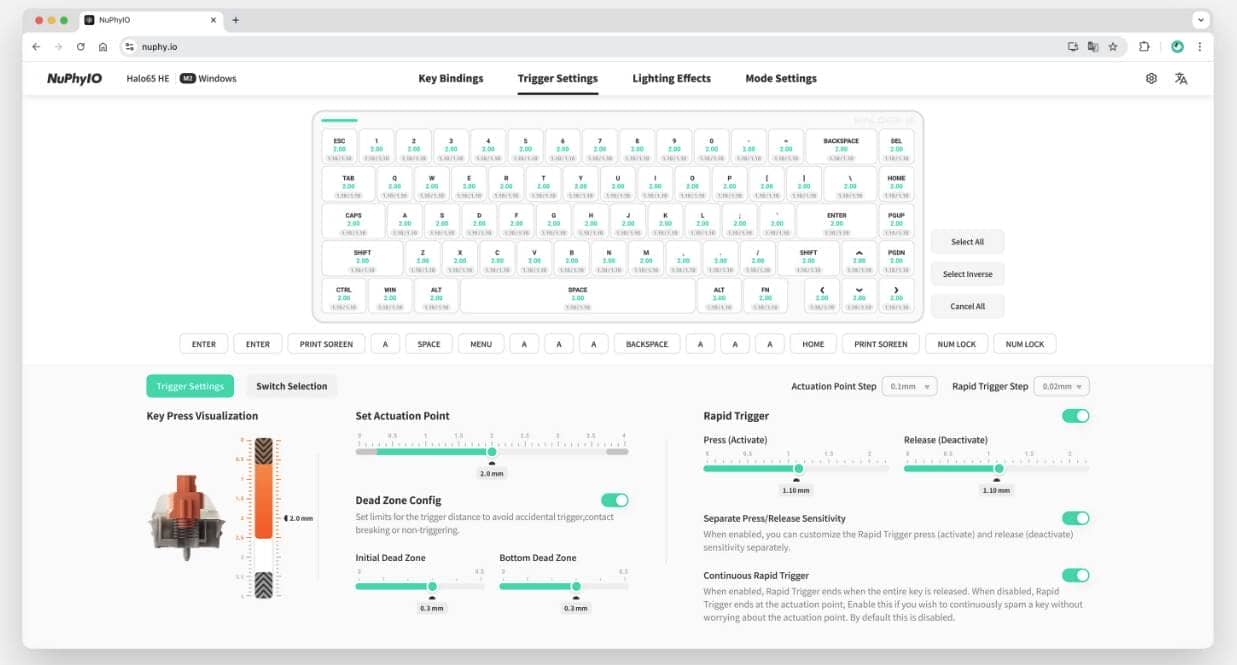Click the Set Actuation Point slider handle
Image resolution: width=1237 pixels, height=665 pixels.
491,452
